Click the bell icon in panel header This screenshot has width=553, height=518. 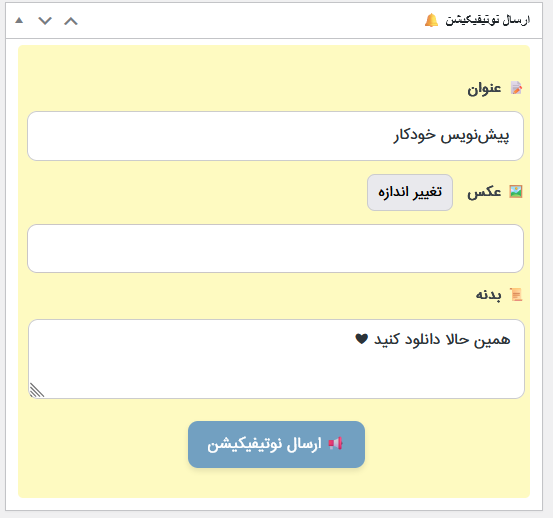[x=431, y=20]
